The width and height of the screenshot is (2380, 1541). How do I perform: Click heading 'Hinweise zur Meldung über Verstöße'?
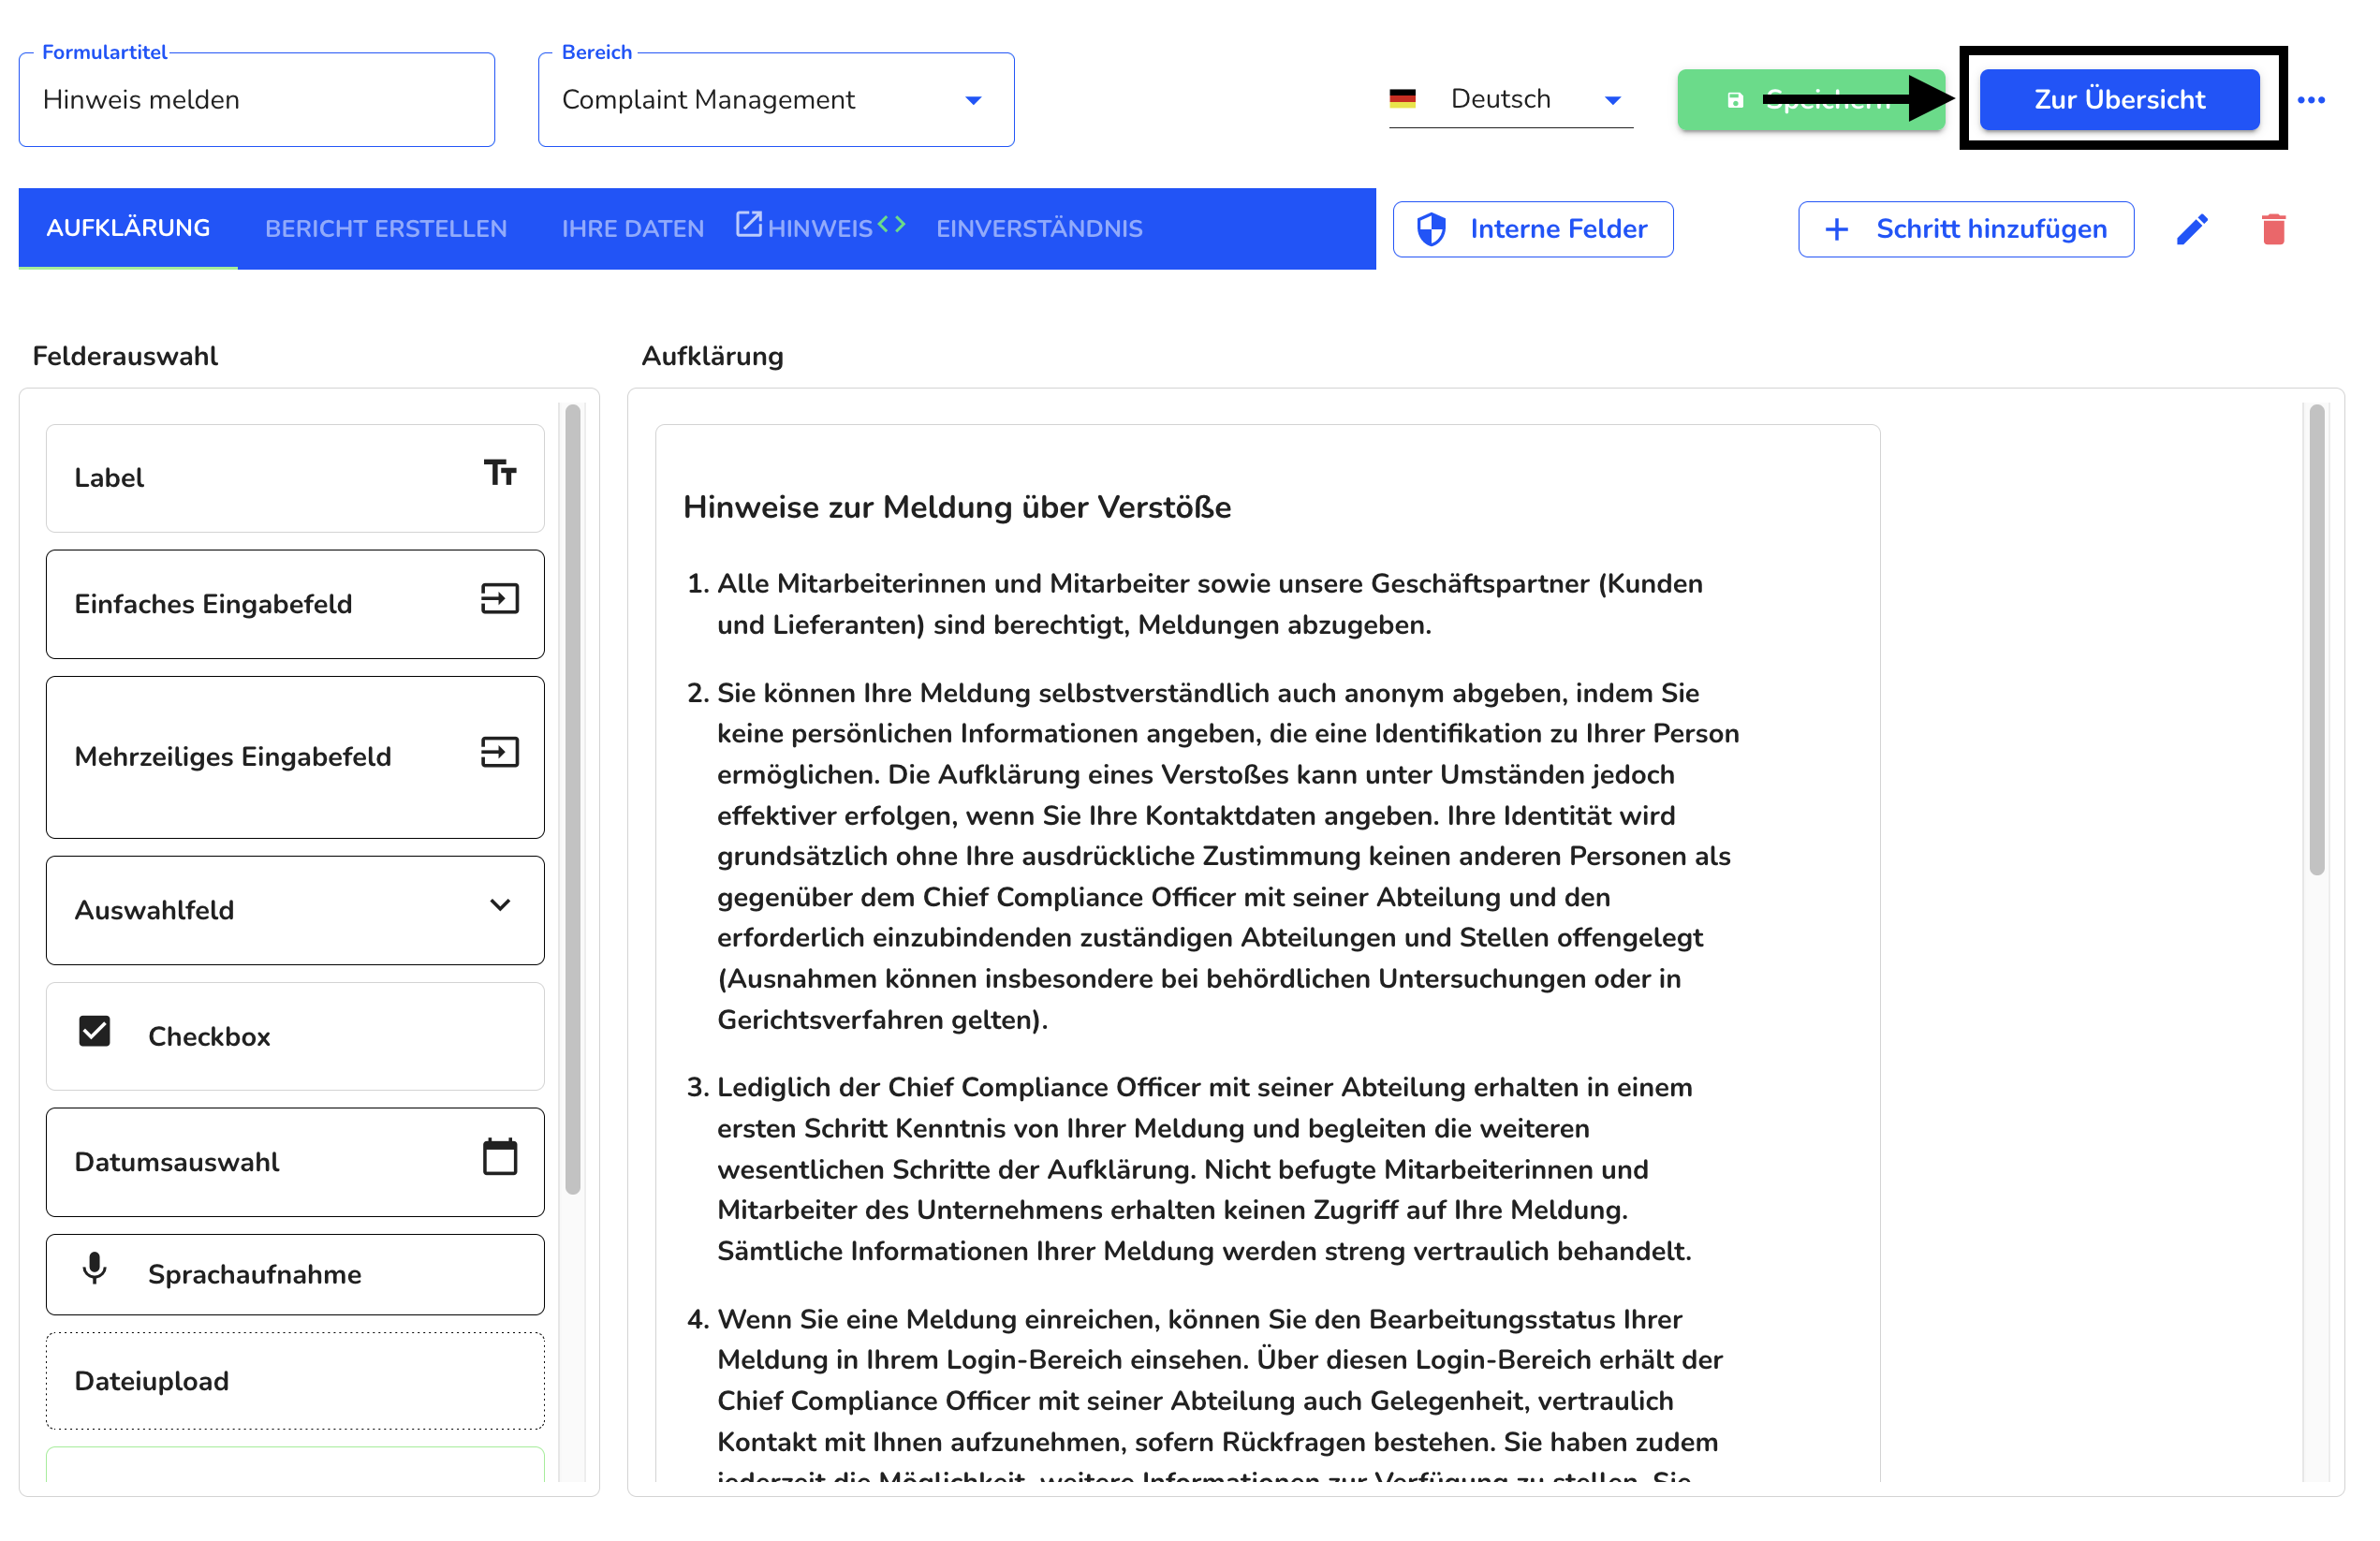coord(956,507)
